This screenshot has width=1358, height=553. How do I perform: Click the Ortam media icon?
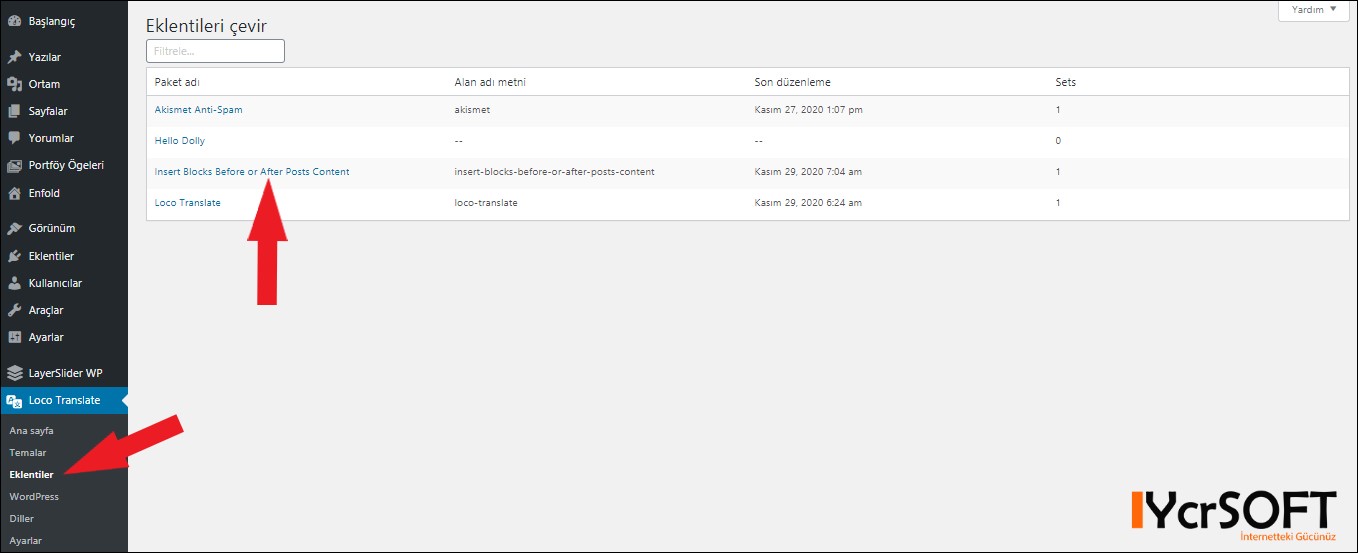[14, 84]
